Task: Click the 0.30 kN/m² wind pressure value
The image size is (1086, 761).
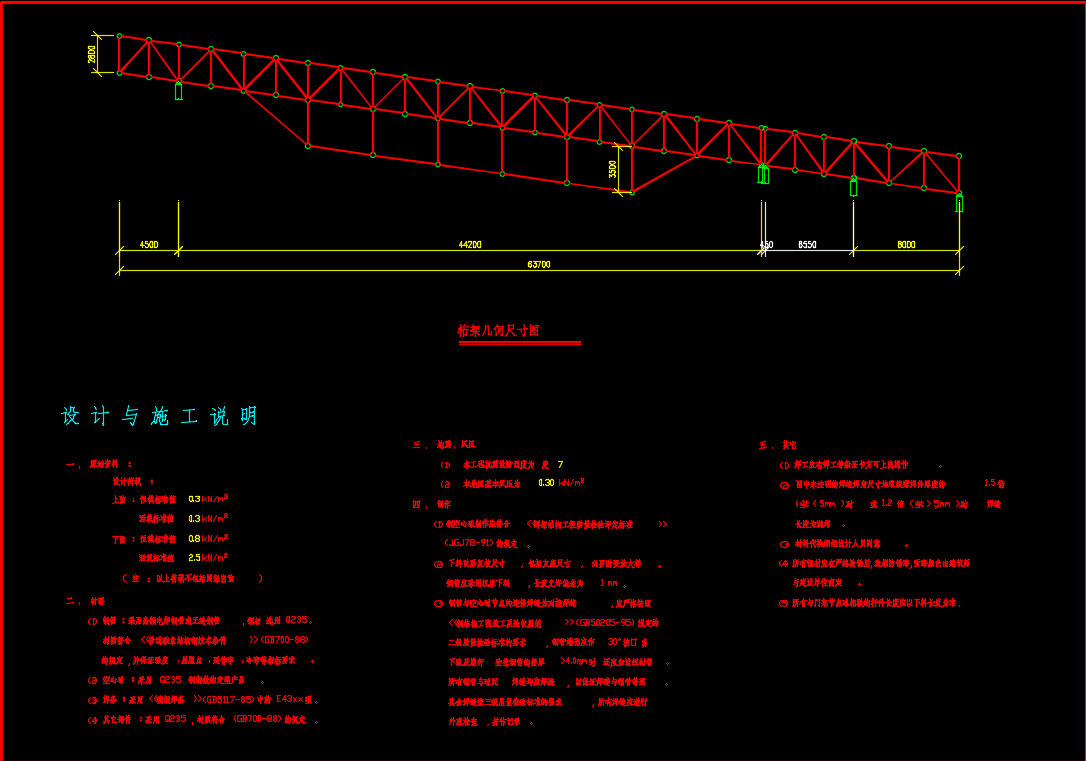Action: [x=562, y=483]
